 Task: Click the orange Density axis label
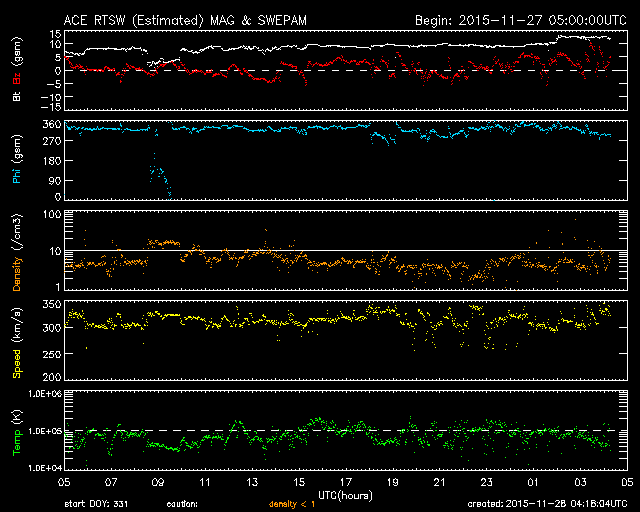tap(16, 253)
